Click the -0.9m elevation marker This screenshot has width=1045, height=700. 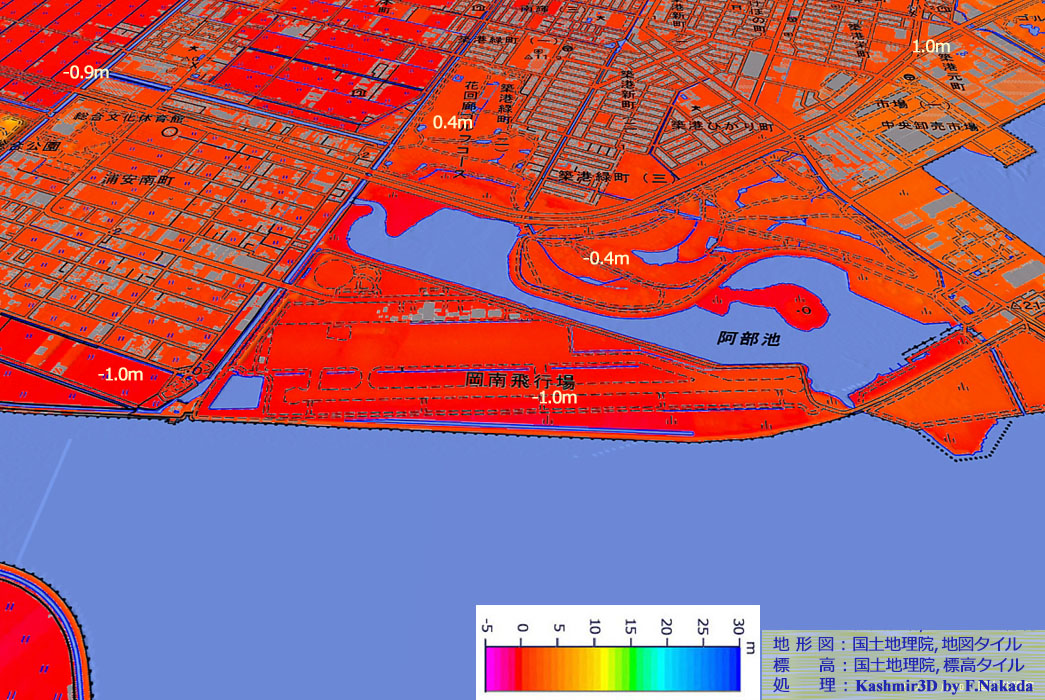click(86, 72)
